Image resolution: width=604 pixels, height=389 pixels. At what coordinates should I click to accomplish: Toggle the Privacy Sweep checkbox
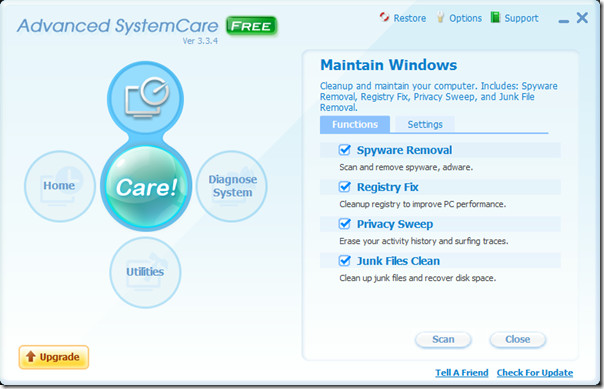click(344, 224)
